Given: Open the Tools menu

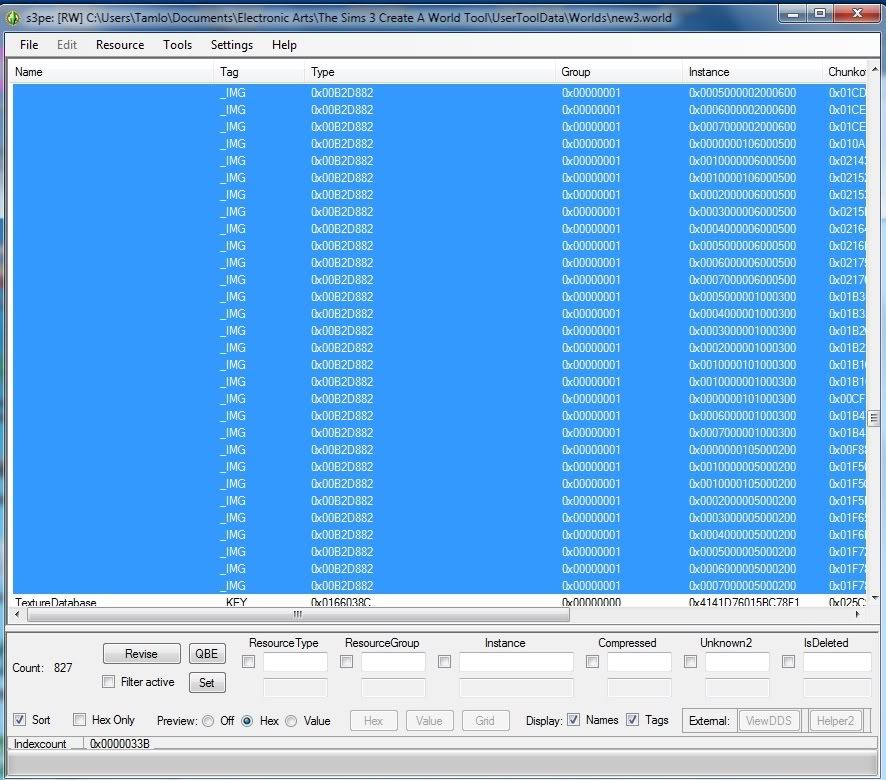Looking at the screenshot, I should (x=177, y=45).
